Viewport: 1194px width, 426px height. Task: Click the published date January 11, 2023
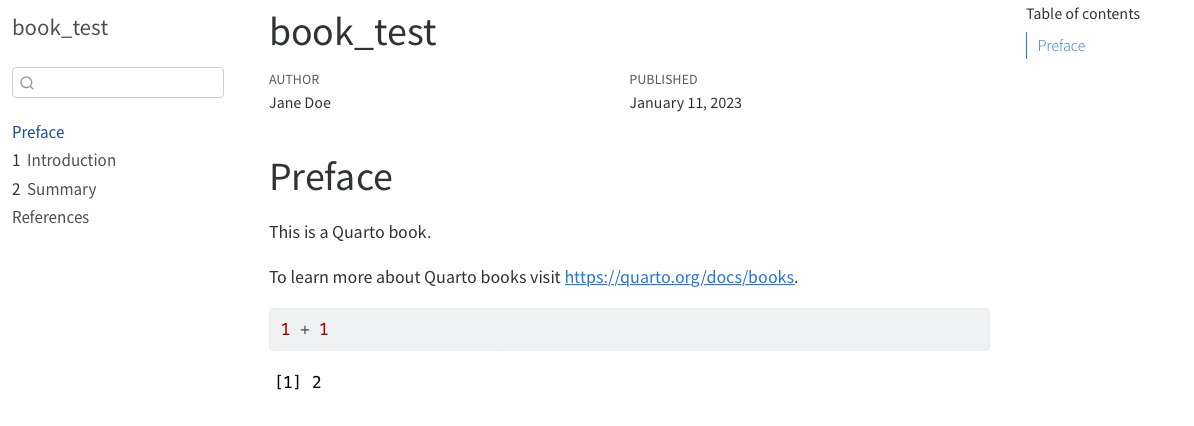685,103
